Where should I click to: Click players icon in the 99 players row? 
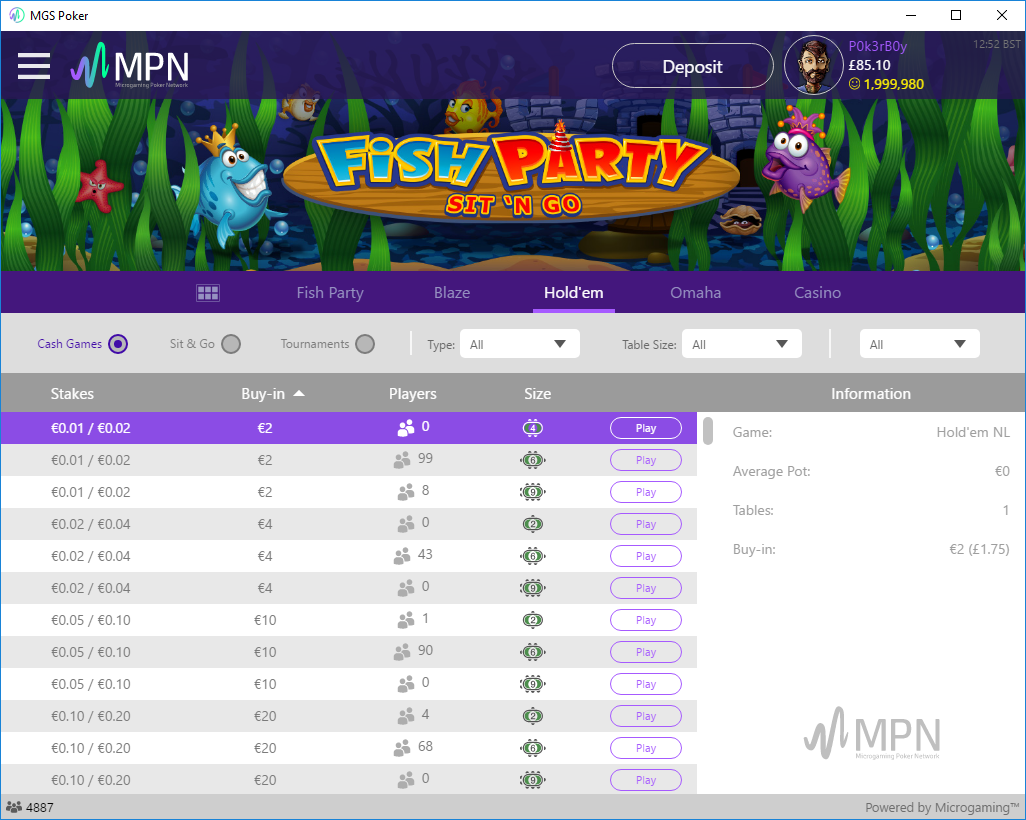[x=402, y=460]
